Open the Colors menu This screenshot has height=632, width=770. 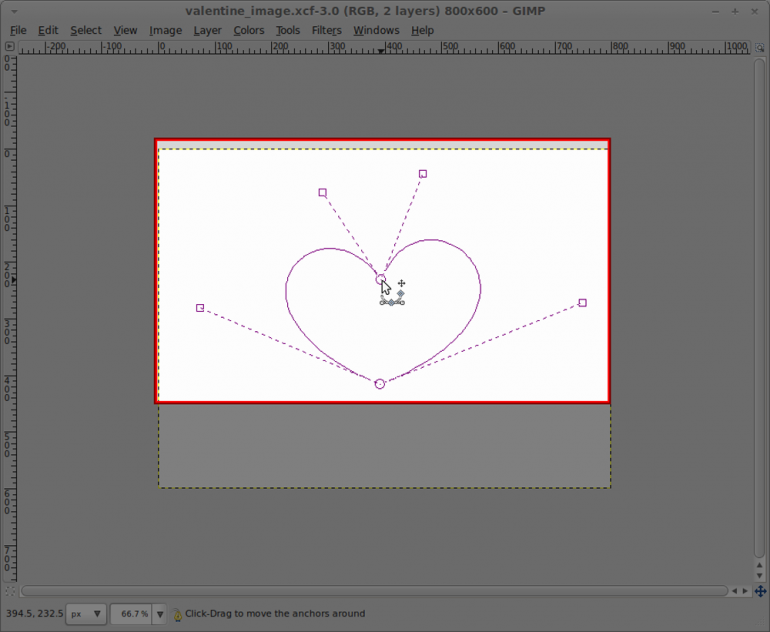248,30
